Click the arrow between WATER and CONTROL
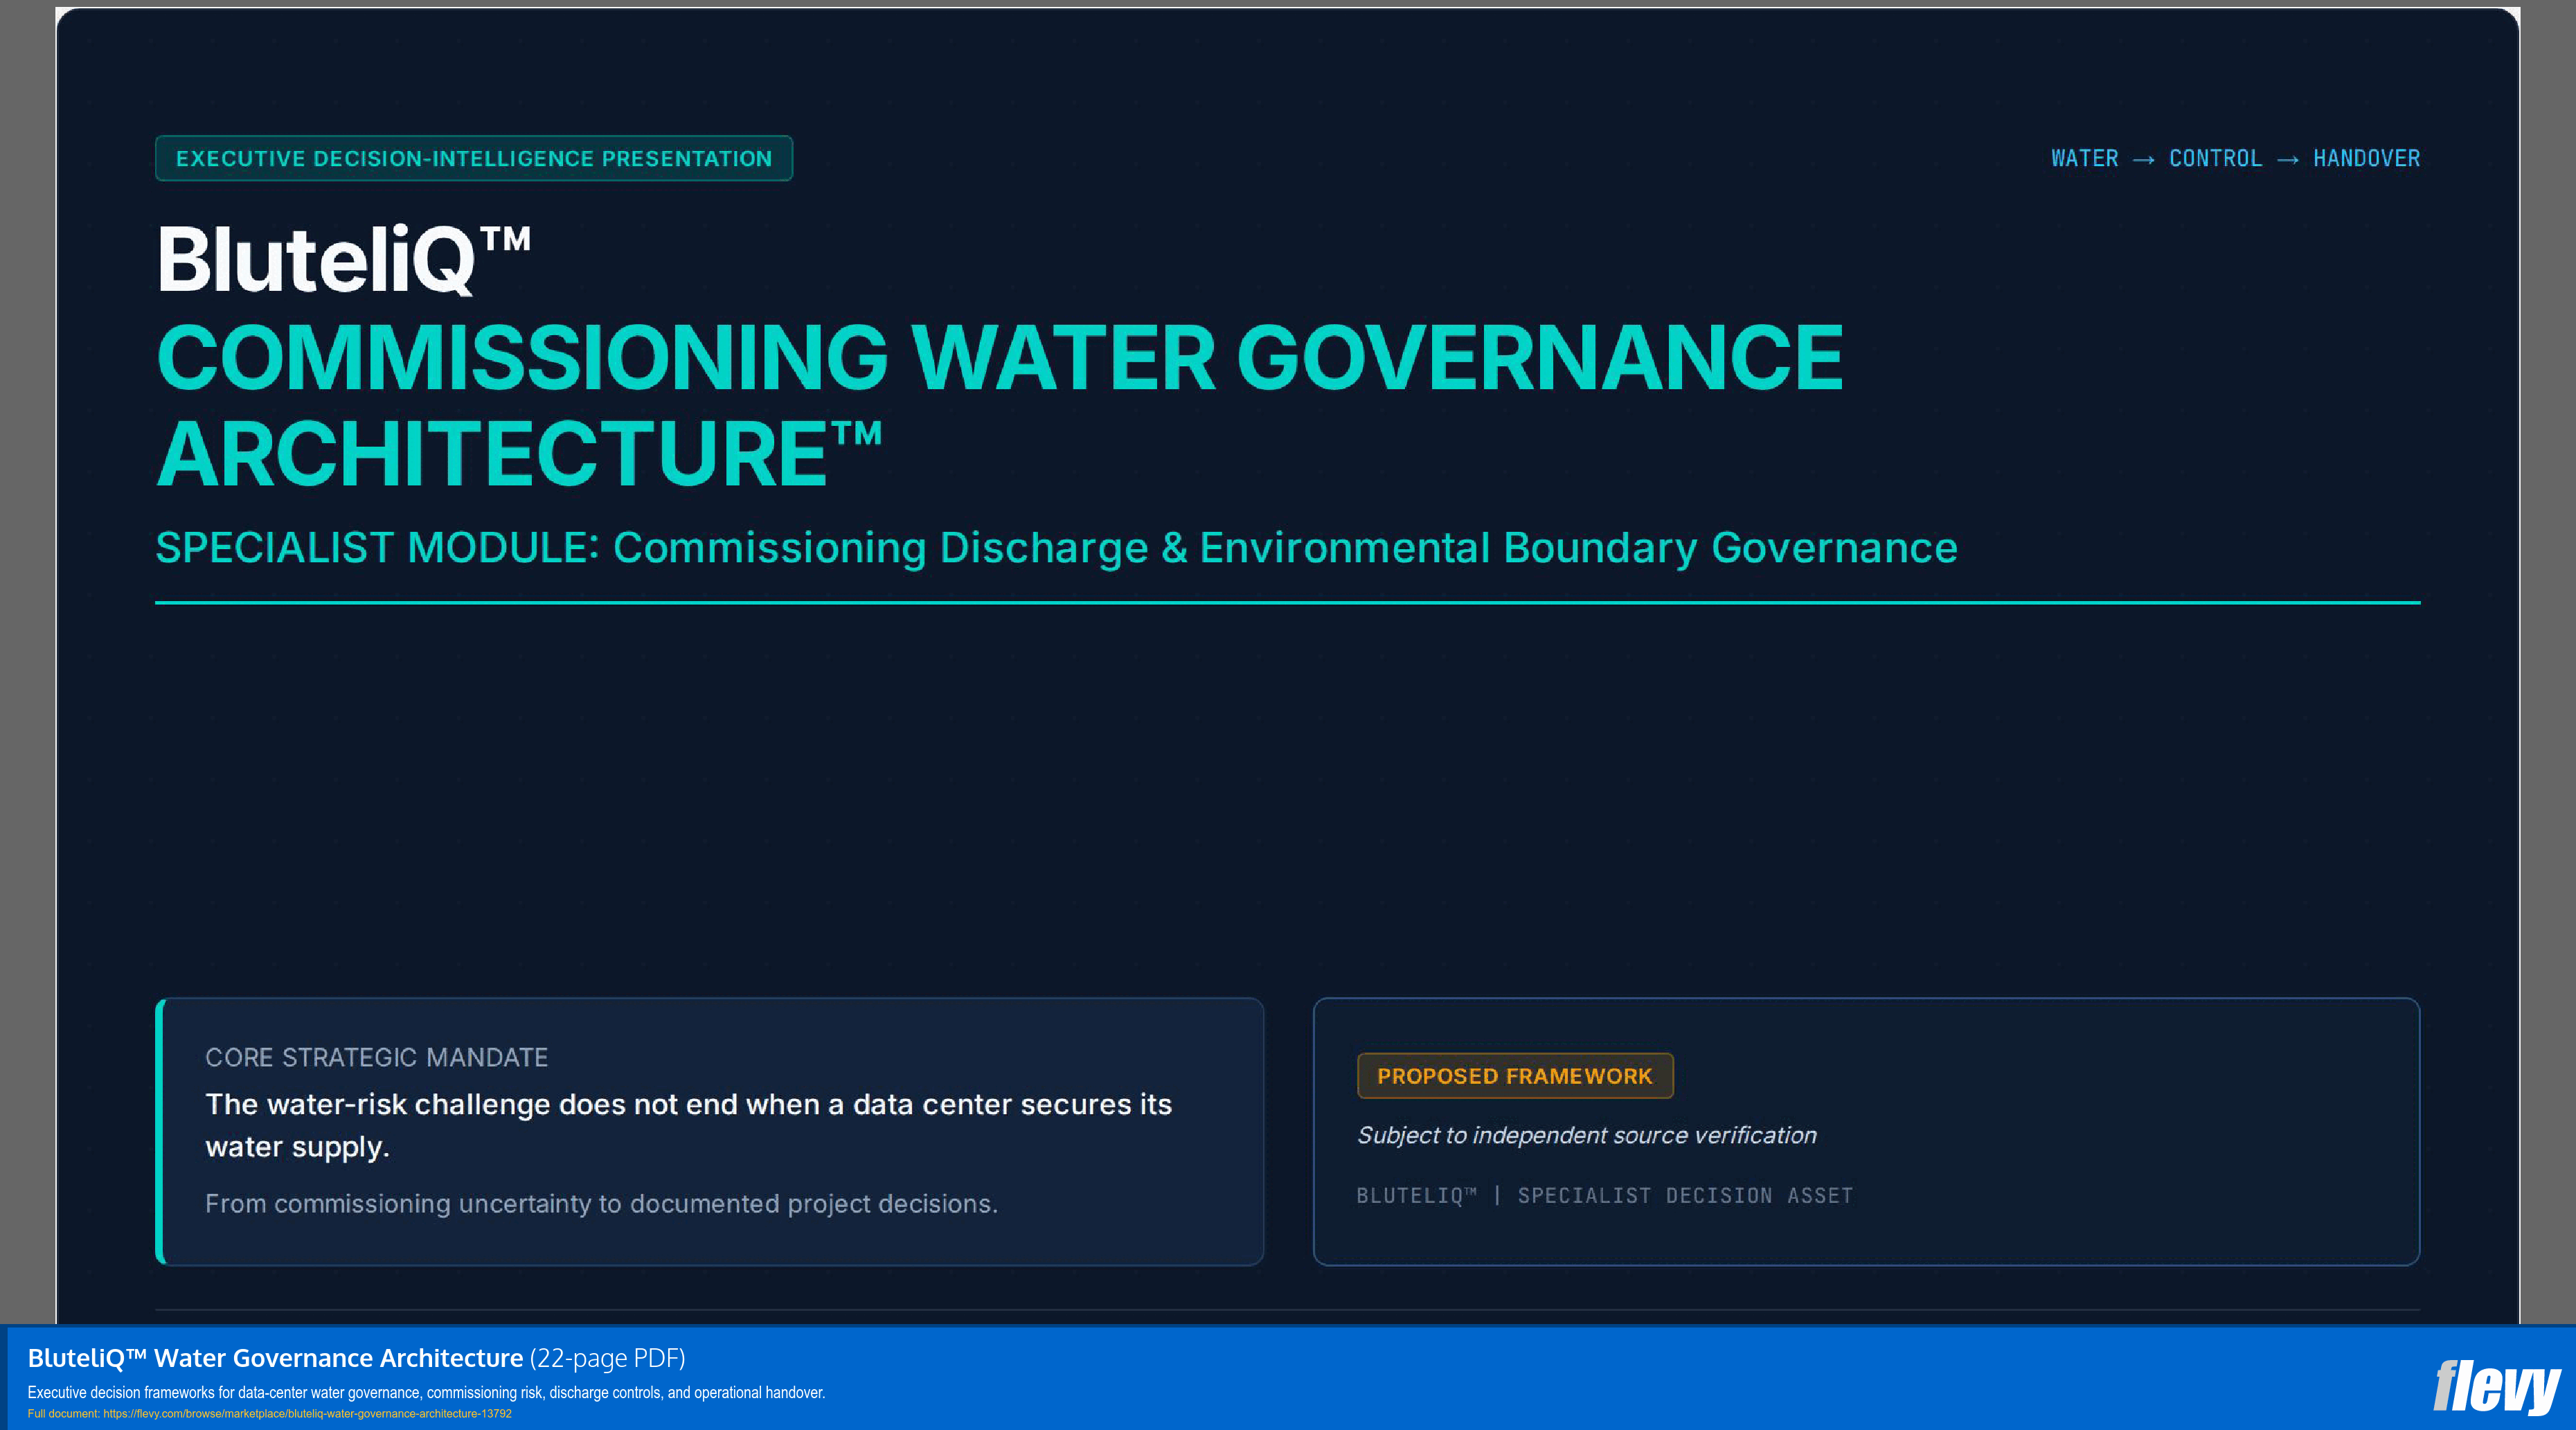The width and height of the screenshot is (2576, 1430). (x=2143, y=160)
